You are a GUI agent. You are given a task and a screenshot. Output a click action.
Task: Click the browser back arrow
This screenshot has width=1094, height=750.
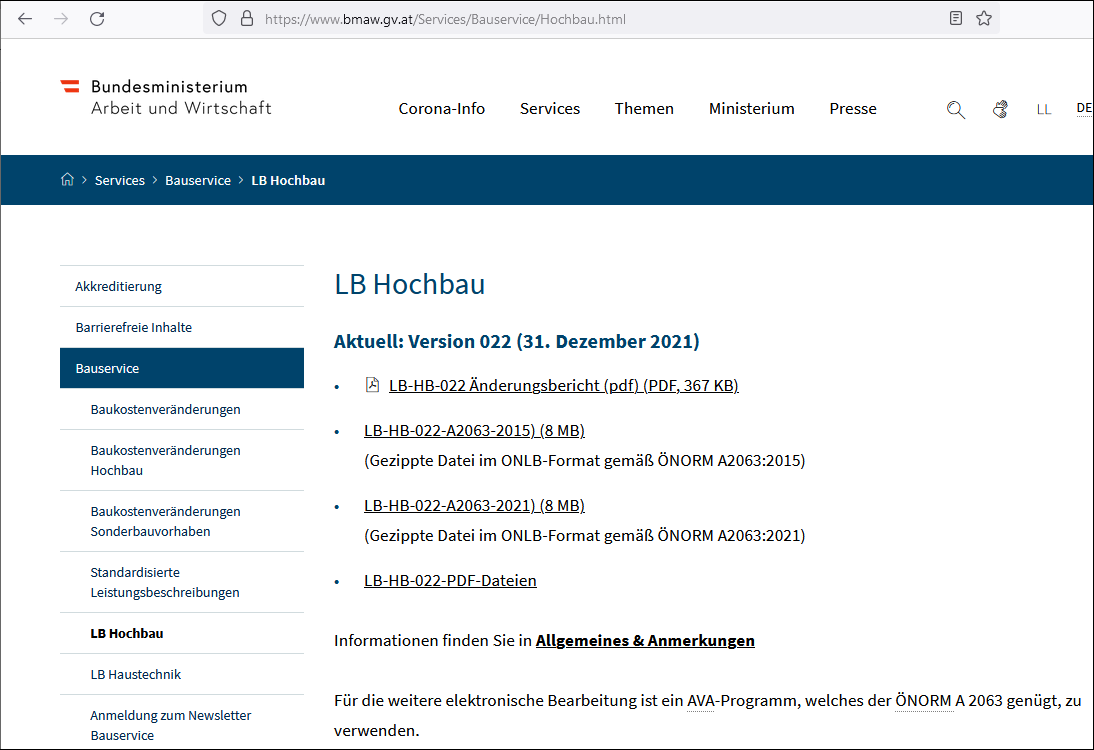(x=25, y=18)
